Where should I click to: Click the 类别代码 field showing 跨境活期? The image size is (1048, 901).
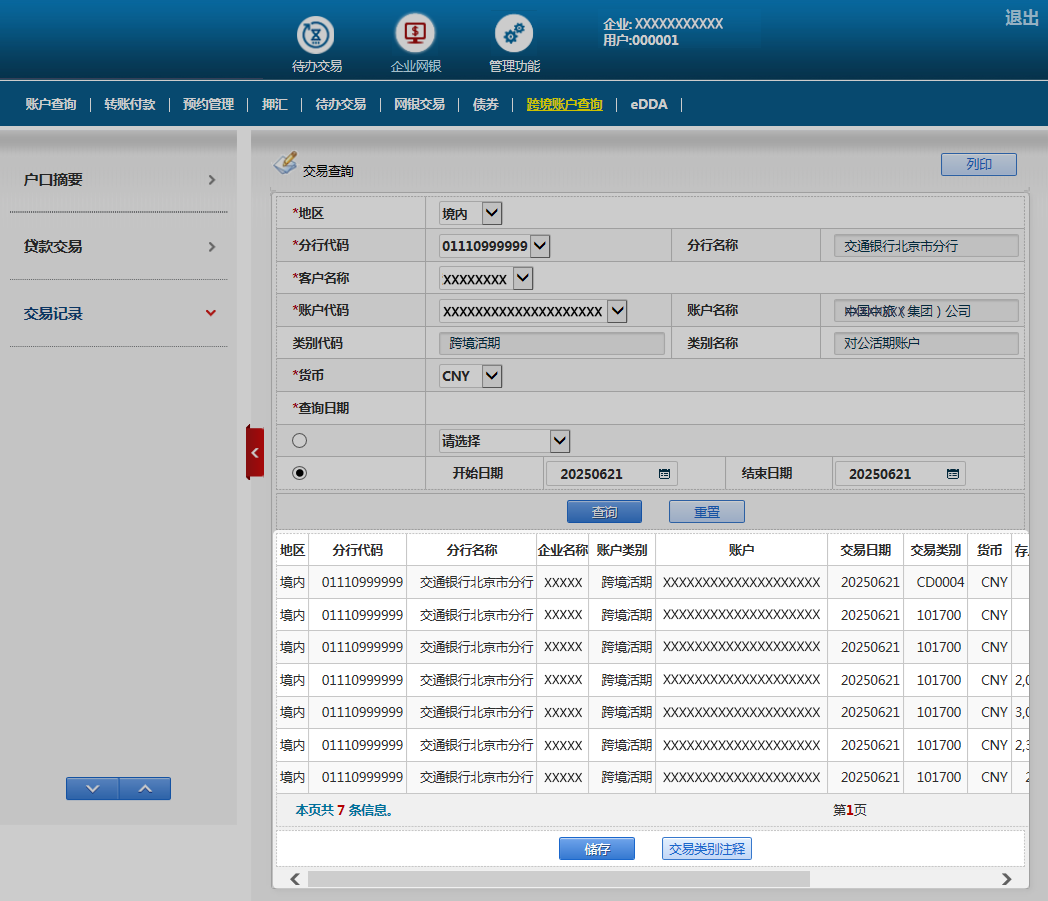(x=552, y=344)
